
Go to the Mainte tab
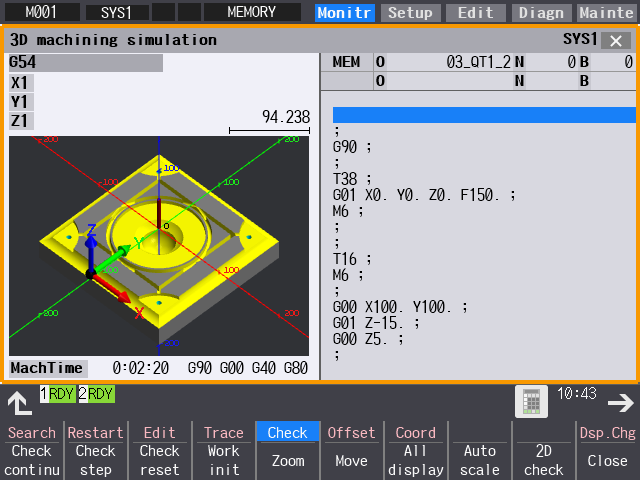(607, 13)
